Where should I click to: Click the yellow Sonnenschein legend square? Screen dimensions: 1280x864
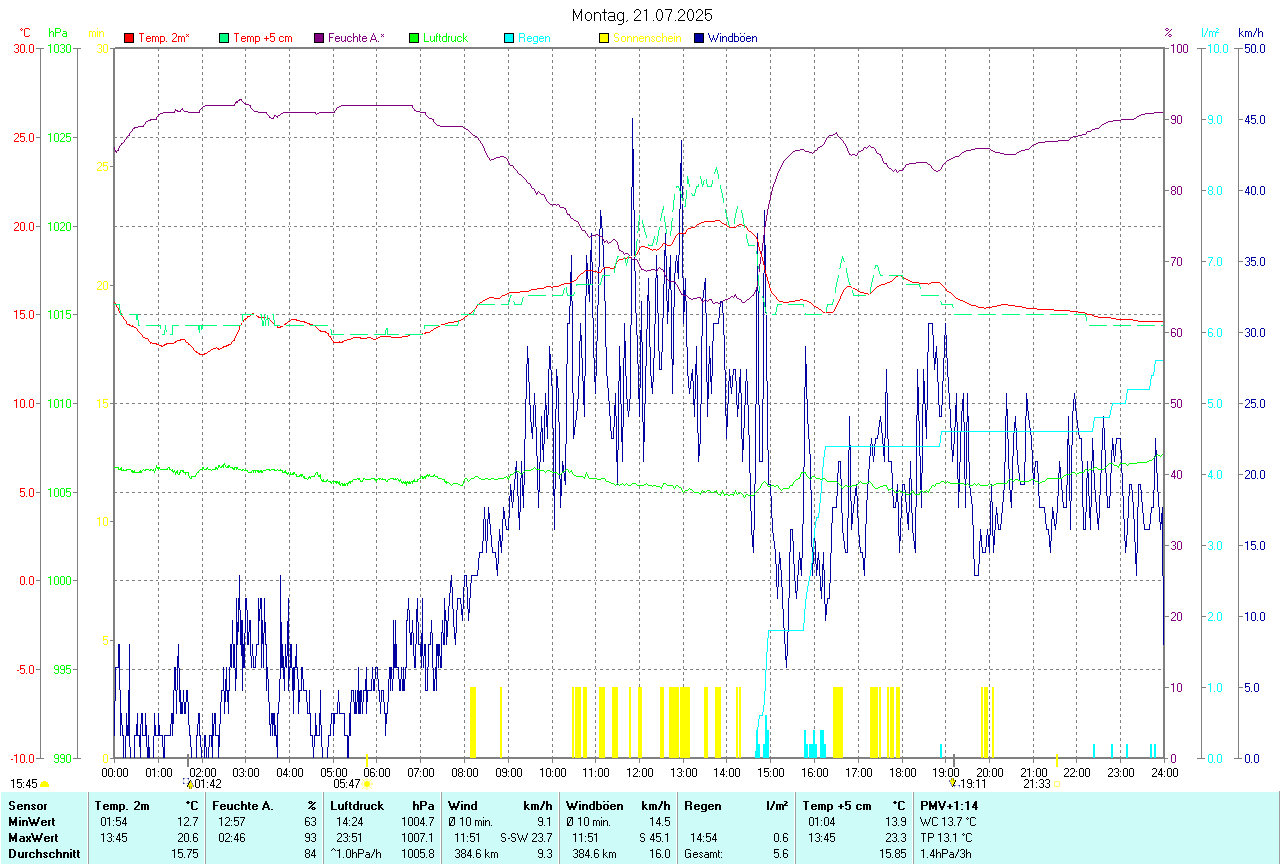(x=604, y=38)
